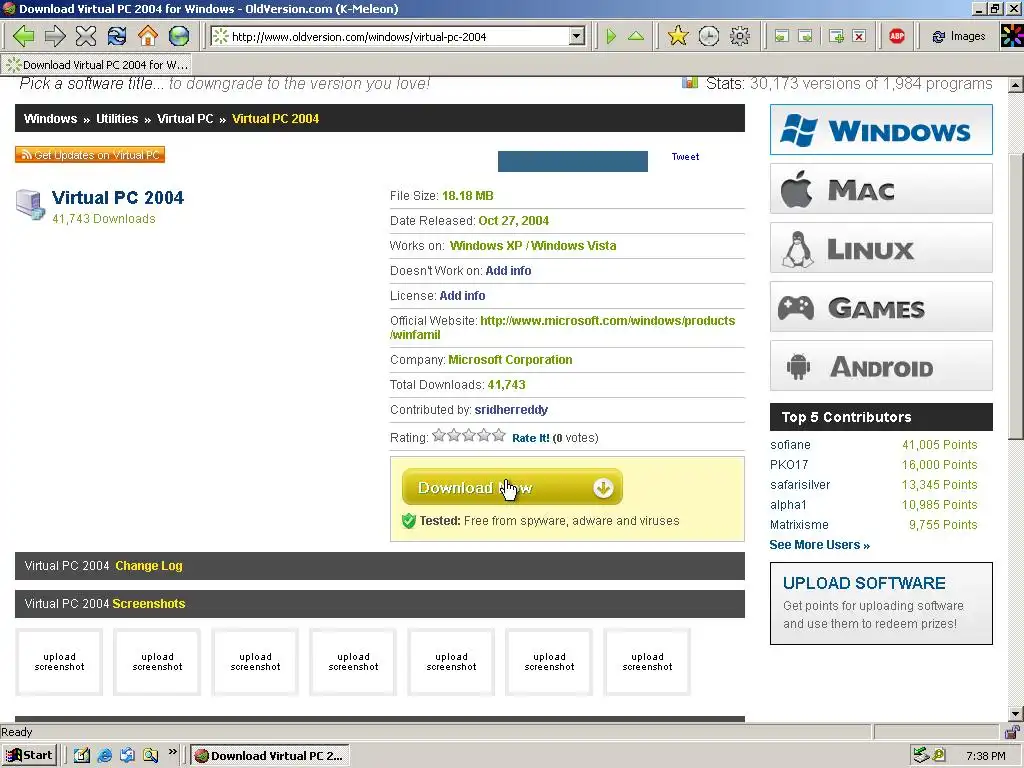Screen dimensions: 1024x768
Task: Open the Outlook Express quick launch icon
Action: [x=127, y=756]
